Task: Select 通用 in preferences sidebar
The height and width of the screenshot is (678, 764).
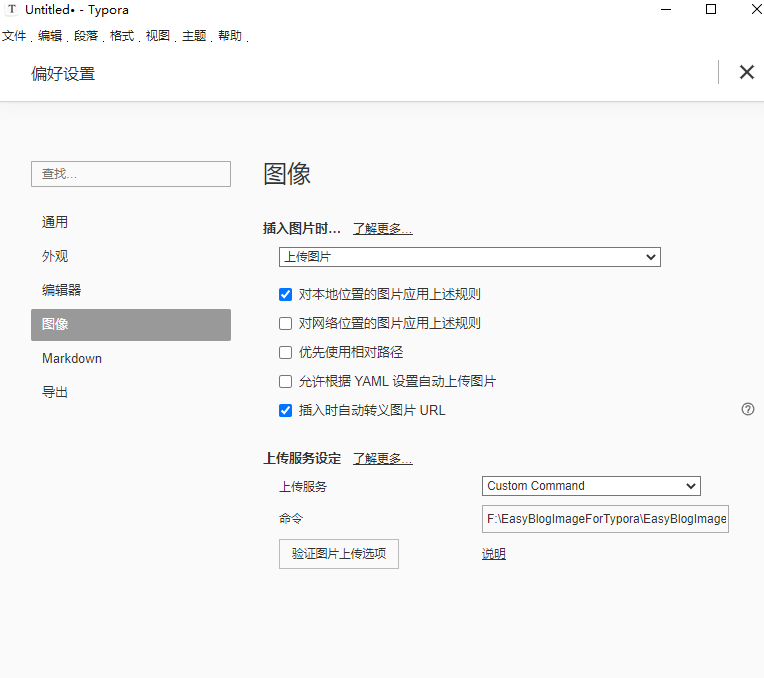Action: [131, 222]
